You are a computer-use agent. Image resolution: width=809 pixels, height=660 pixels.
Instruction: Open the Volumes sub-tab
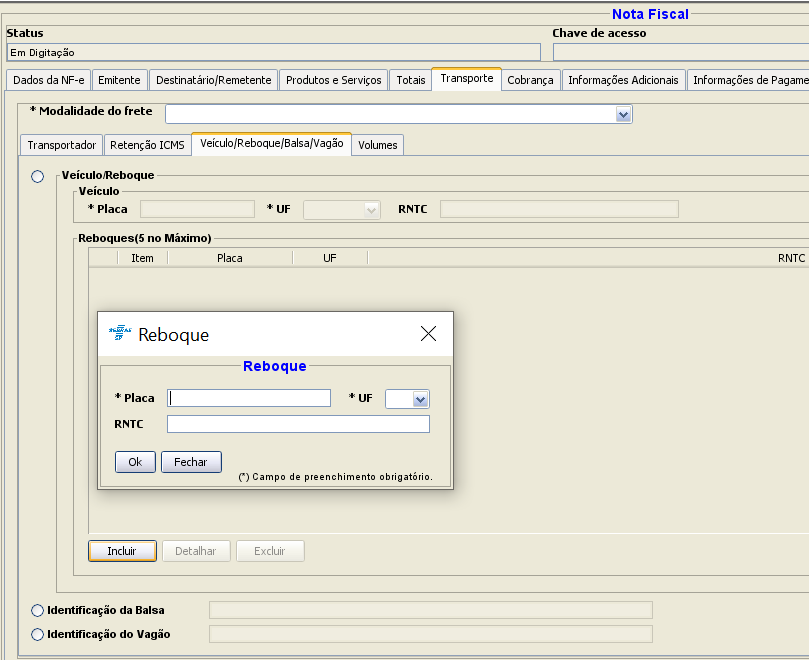pos(377,145)
